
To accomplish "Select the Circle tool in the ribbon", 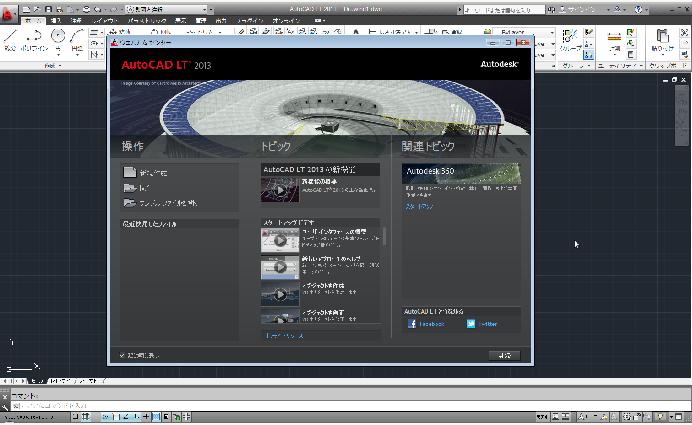I will point(58,35).
